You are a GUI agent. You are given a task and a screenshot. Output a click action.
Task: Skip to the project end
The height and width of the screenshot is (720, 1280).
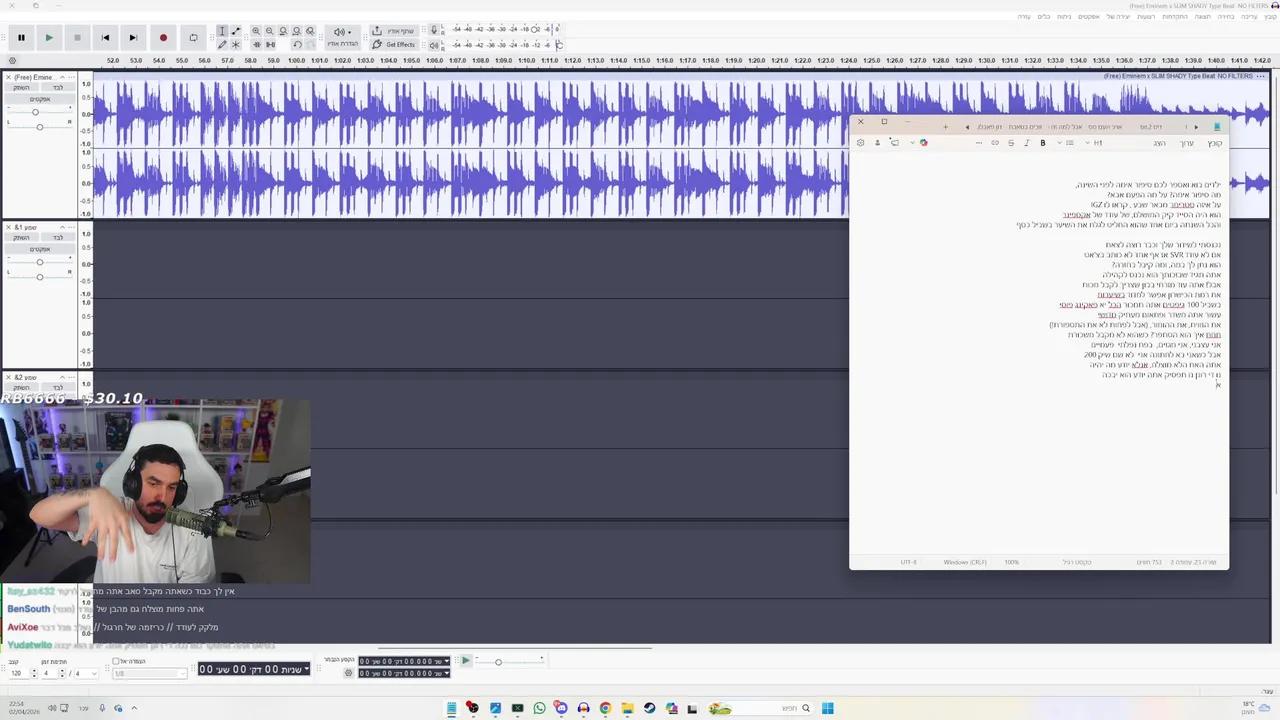133,38
